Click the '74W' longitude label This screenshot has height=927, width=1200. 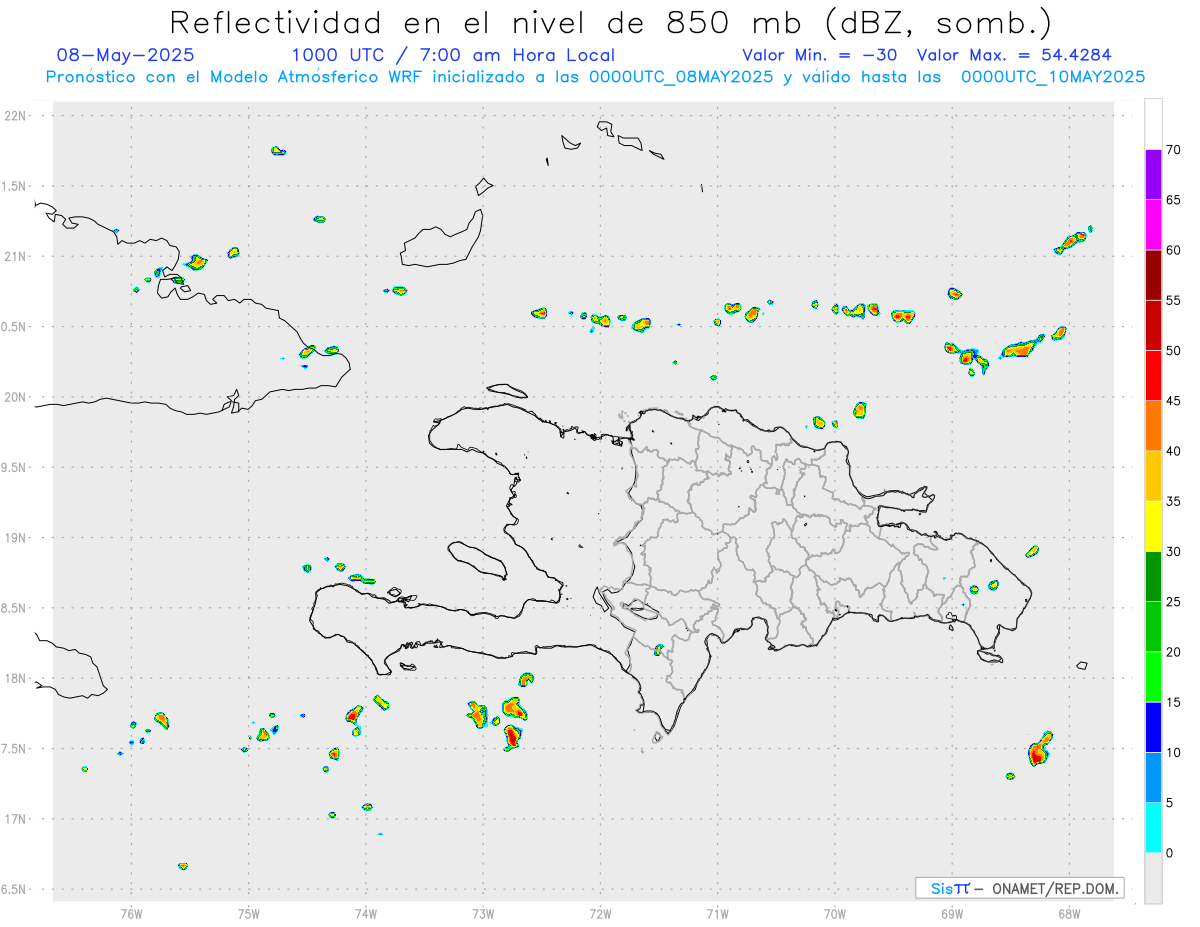[366, 913]
